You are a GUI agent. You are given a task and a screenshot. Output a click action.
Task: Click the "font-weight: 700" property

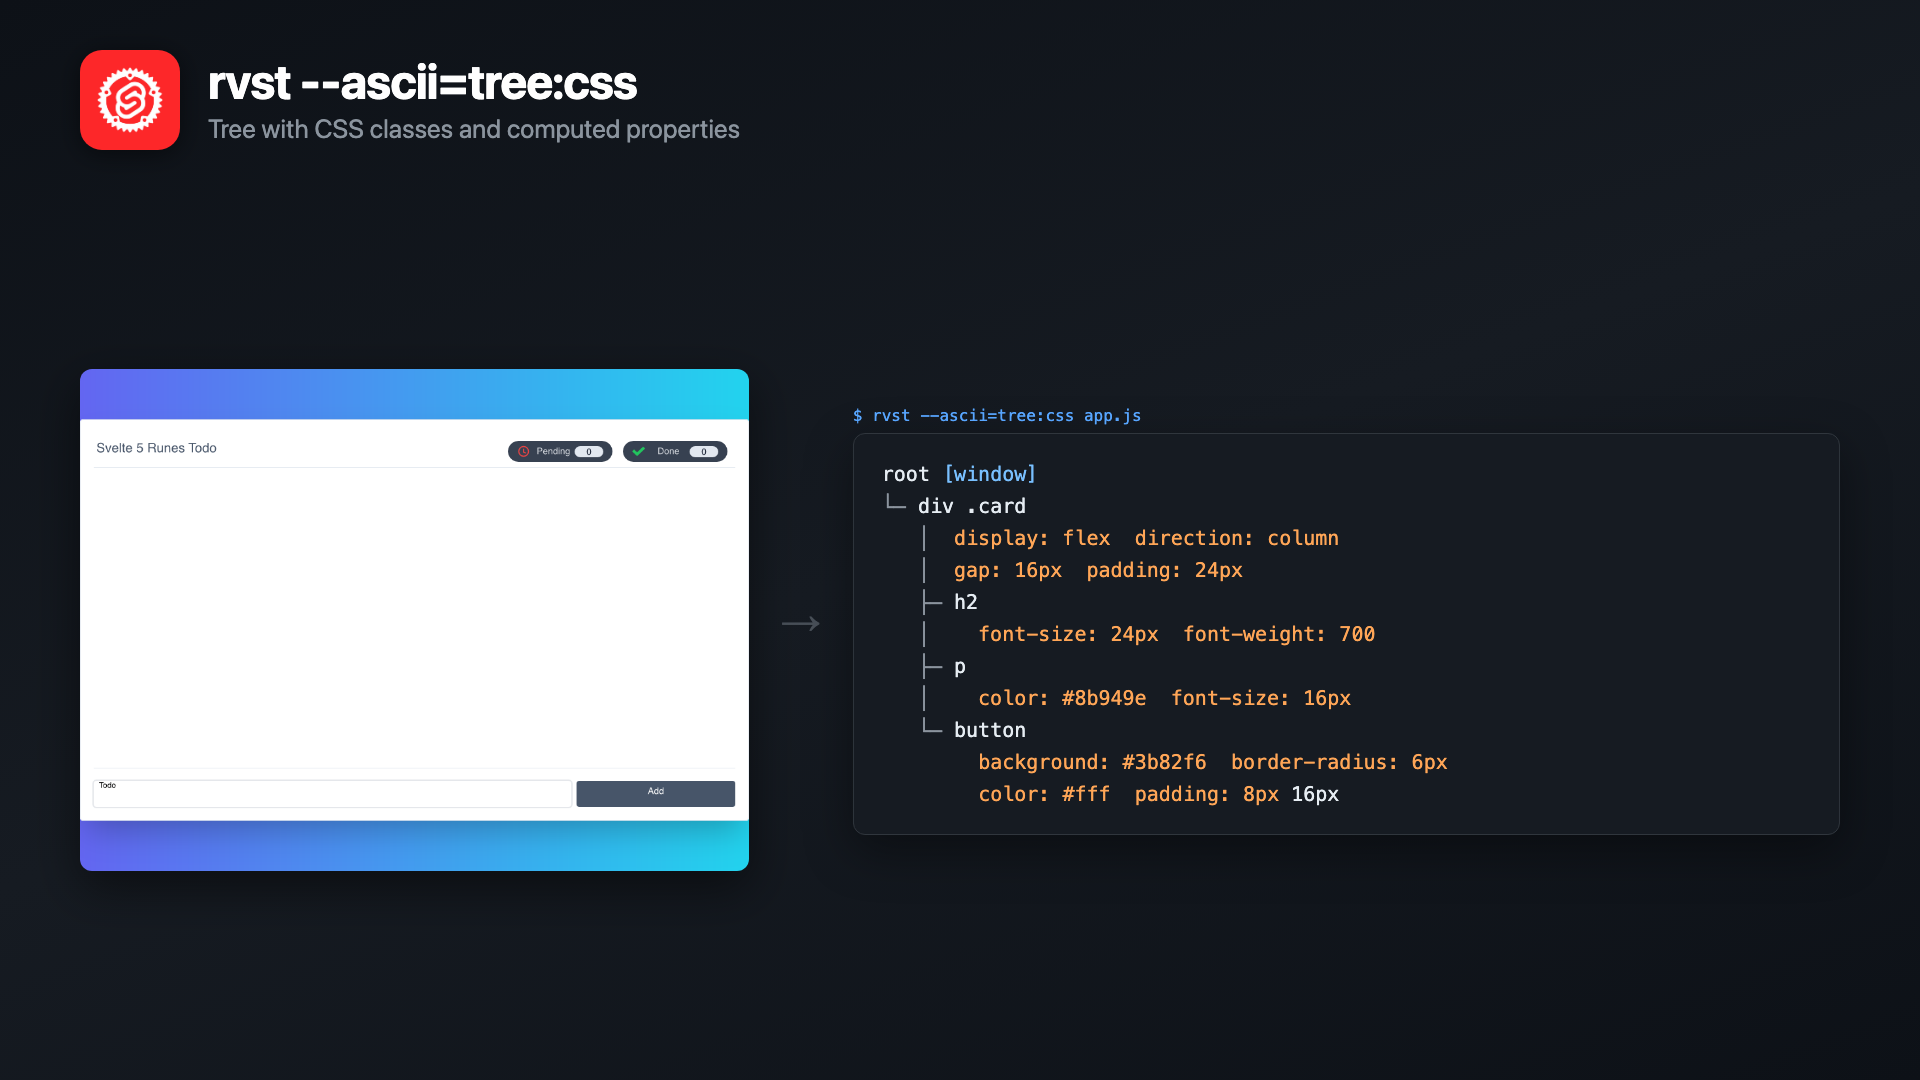1279,634
